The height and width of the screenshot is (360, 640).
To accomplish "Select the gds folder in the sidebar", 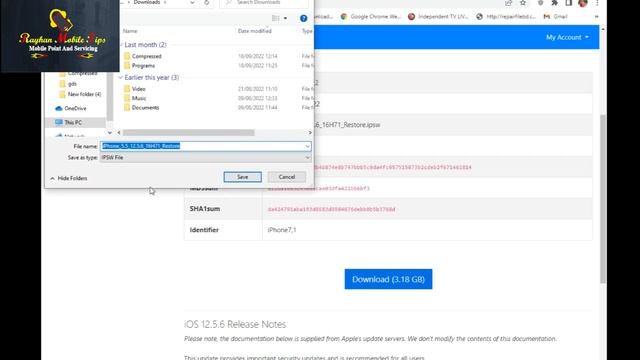I will click(x=72, y=84).
